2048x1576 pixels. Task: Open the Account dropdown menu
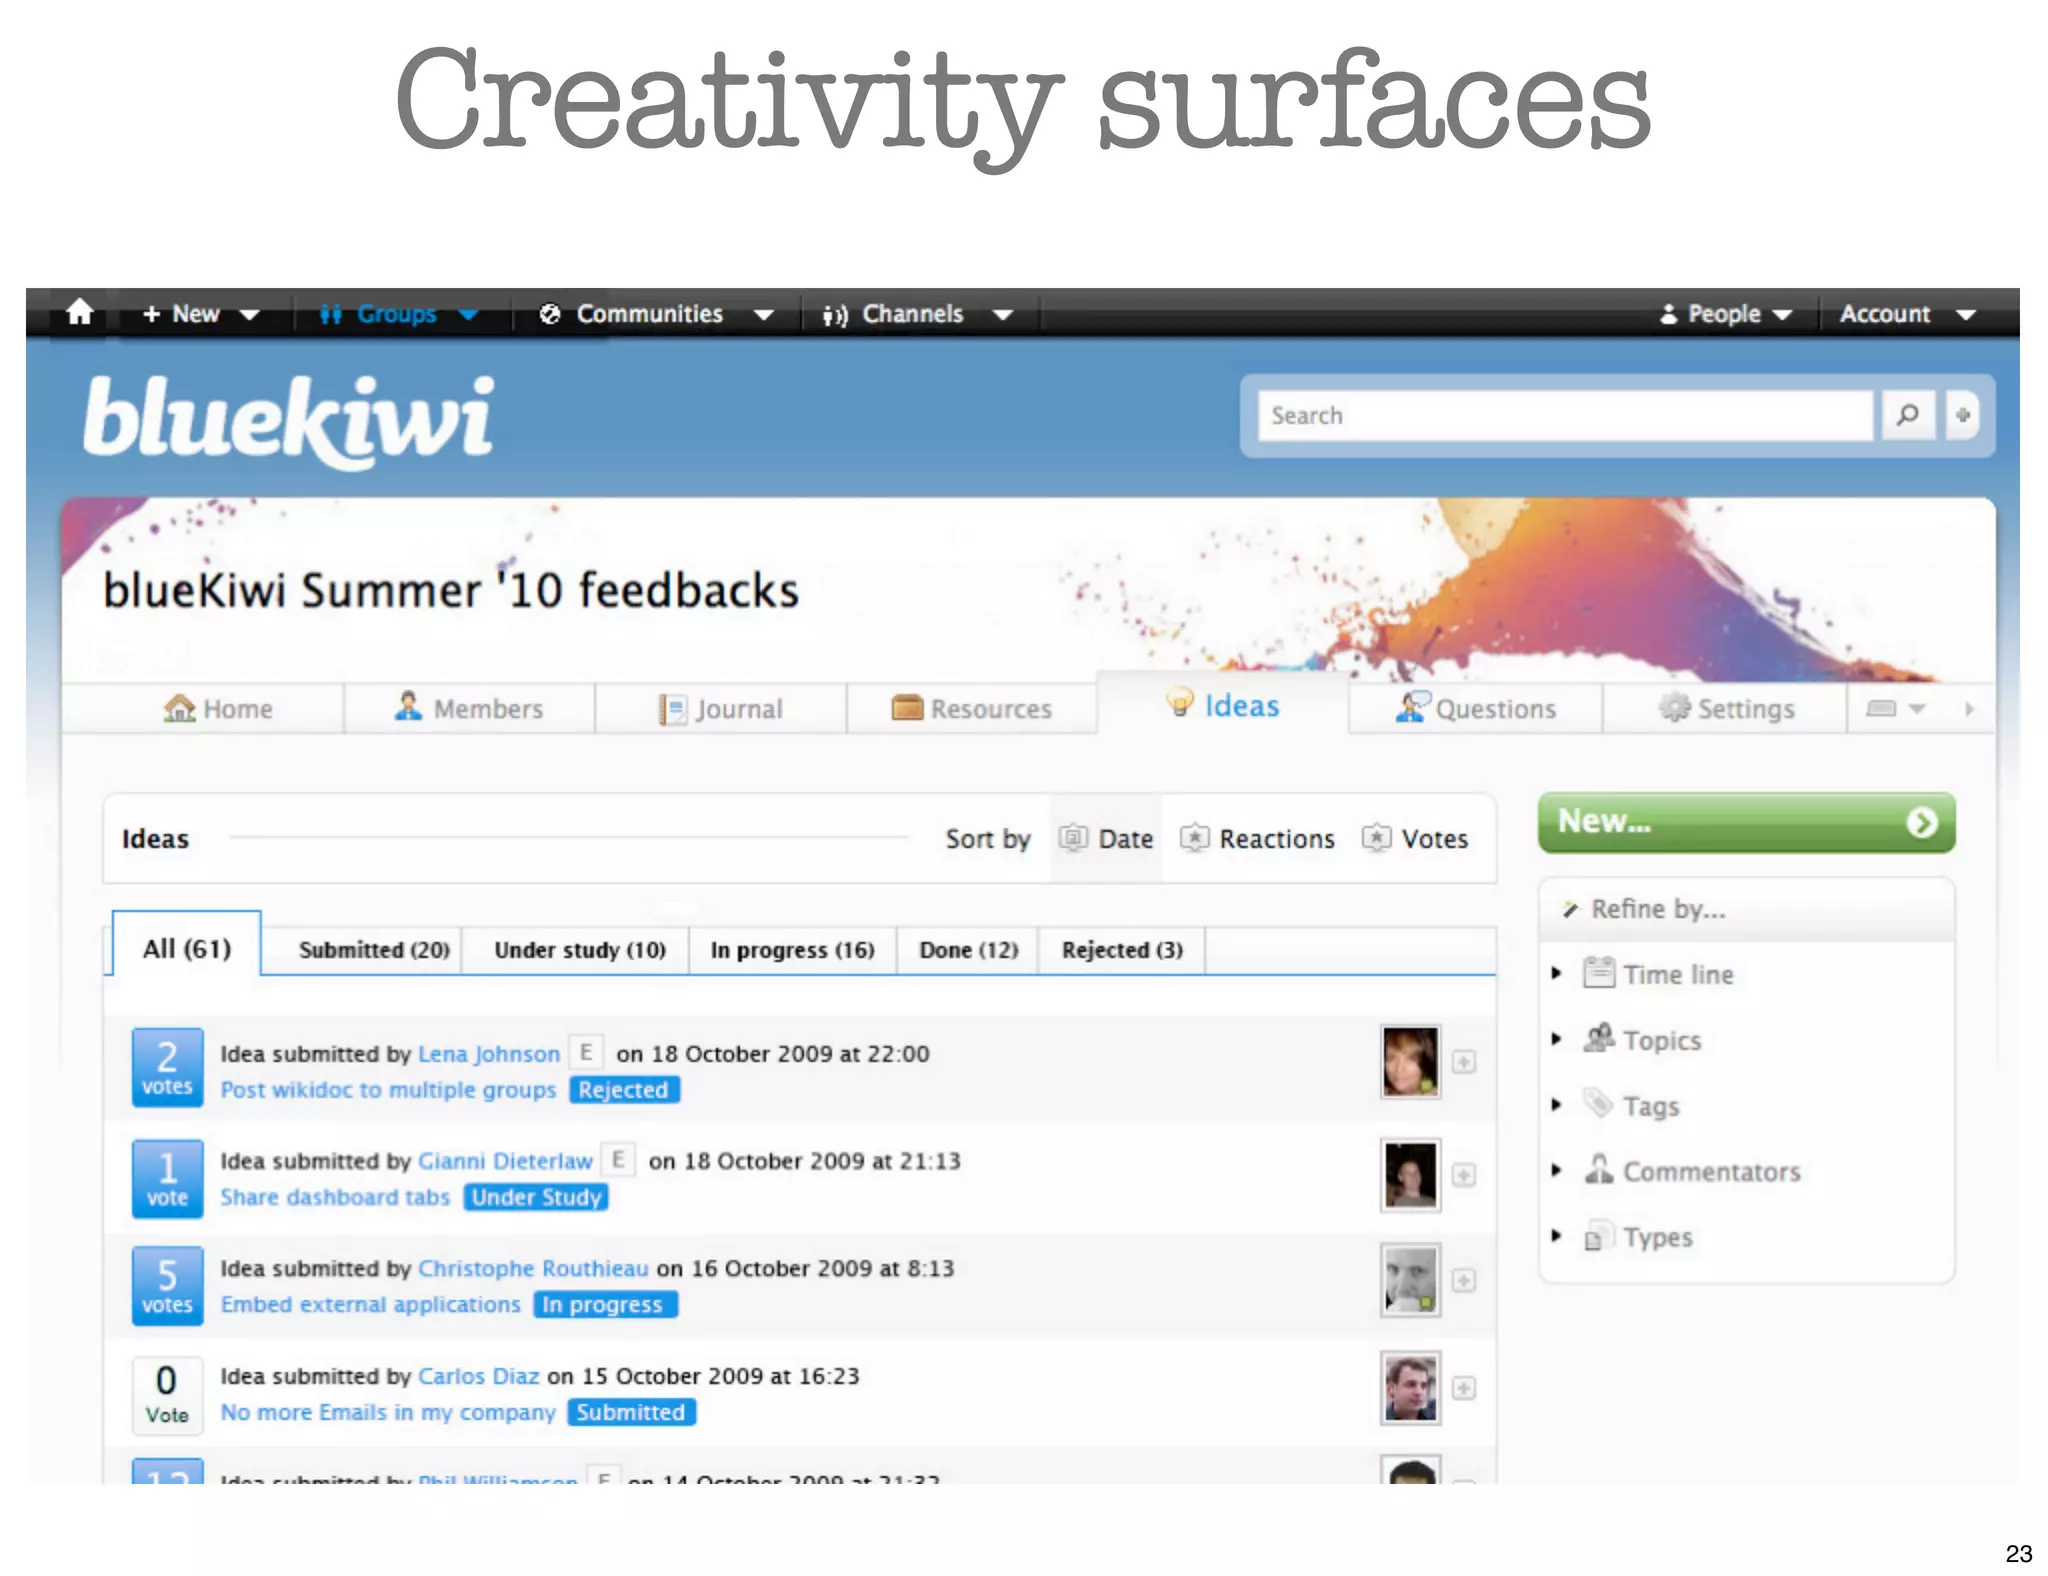(1908, 314)
